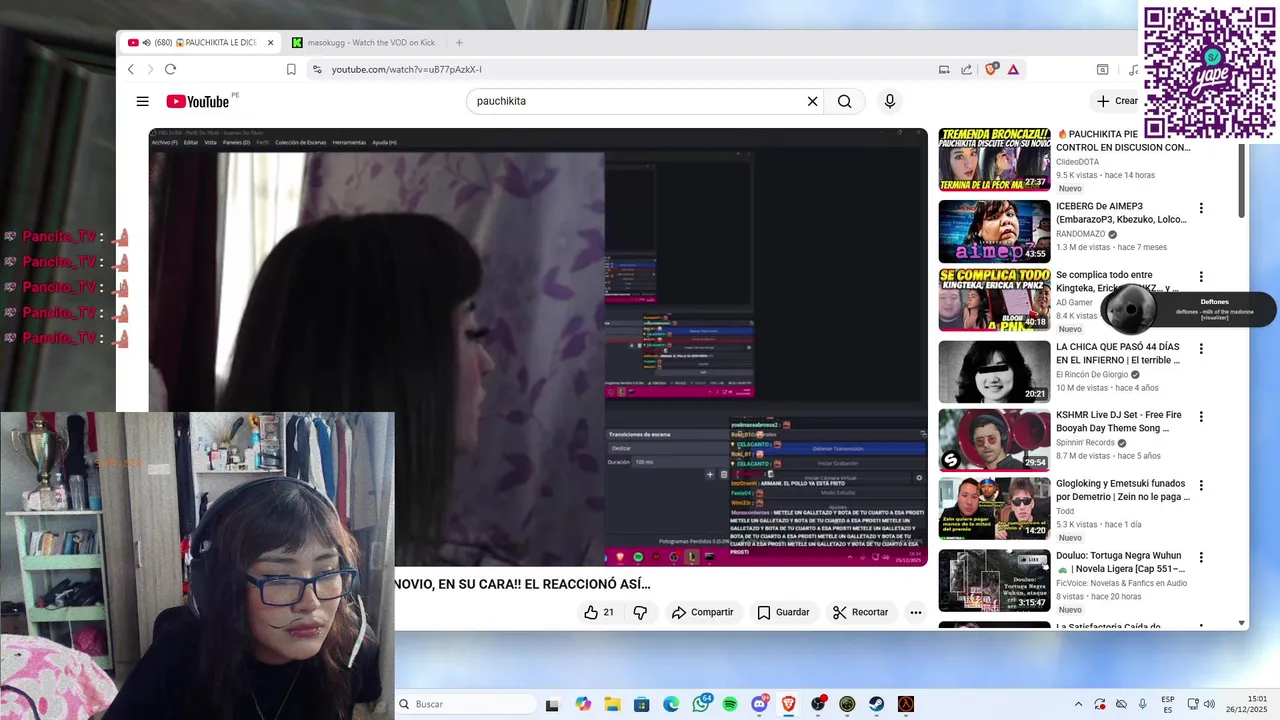
Task: Open Se complica todo entre Kingteka thumbnail
Action: 994,299
